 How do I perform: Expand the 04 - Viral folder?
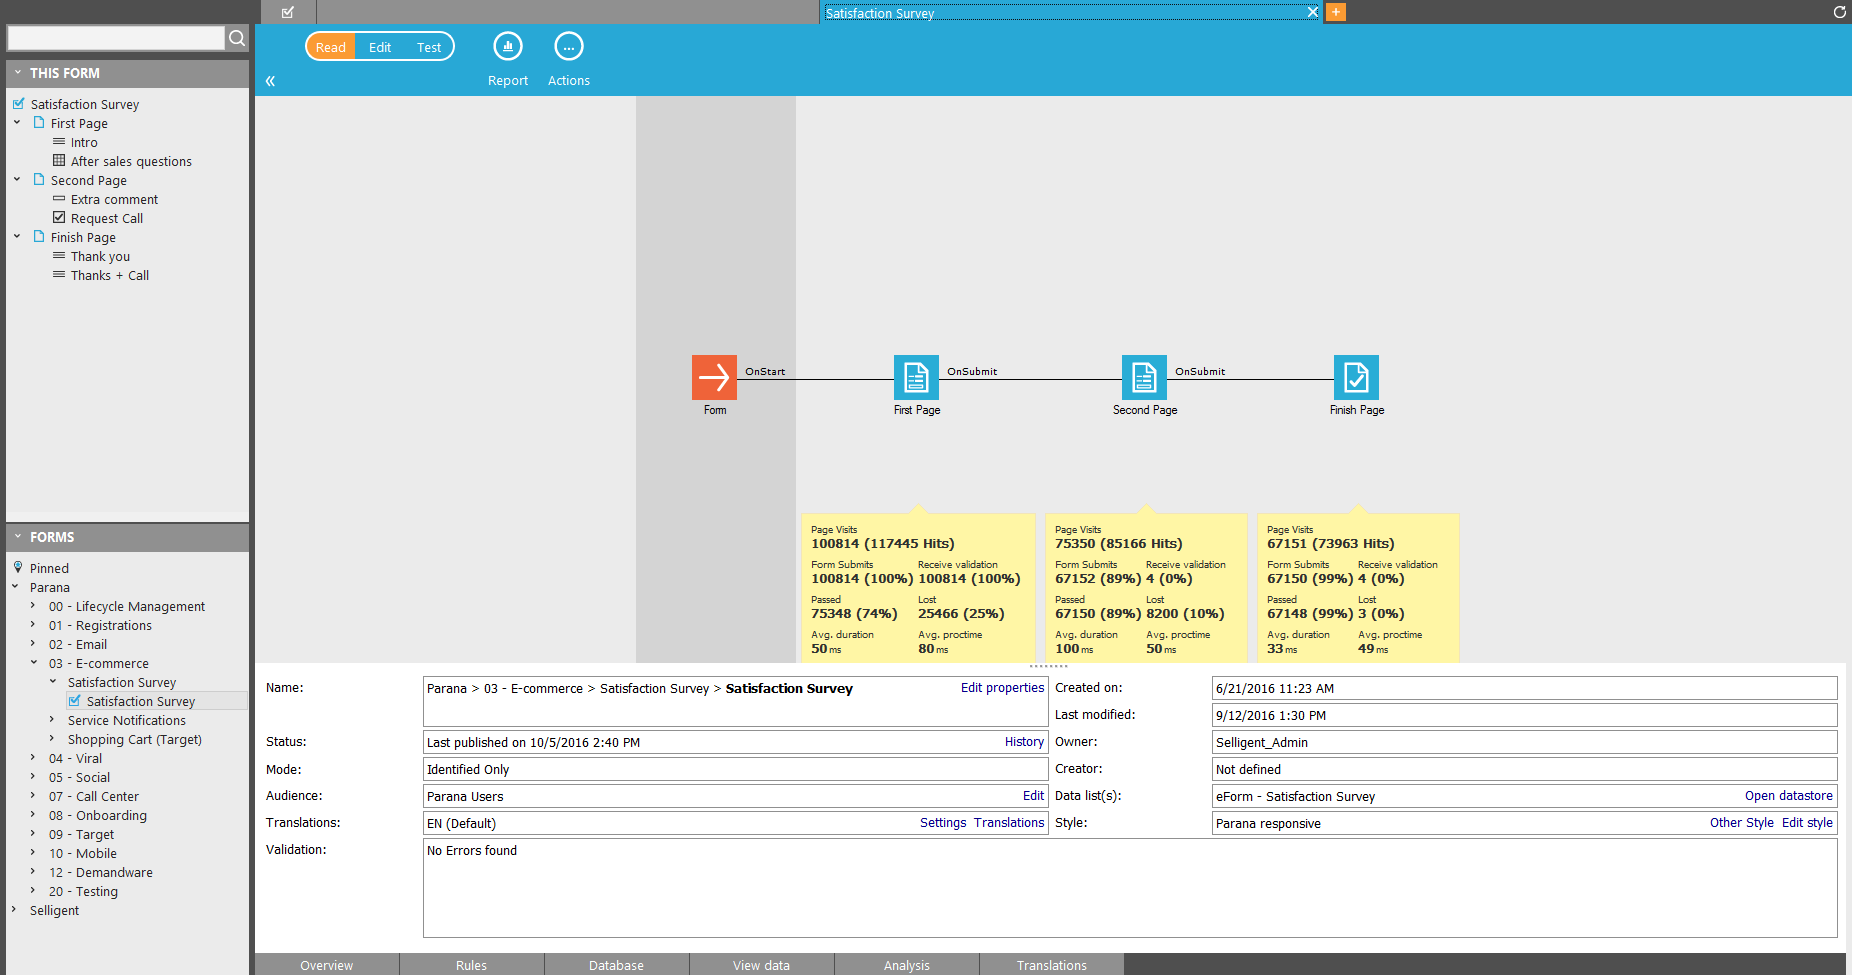[33, 758]
